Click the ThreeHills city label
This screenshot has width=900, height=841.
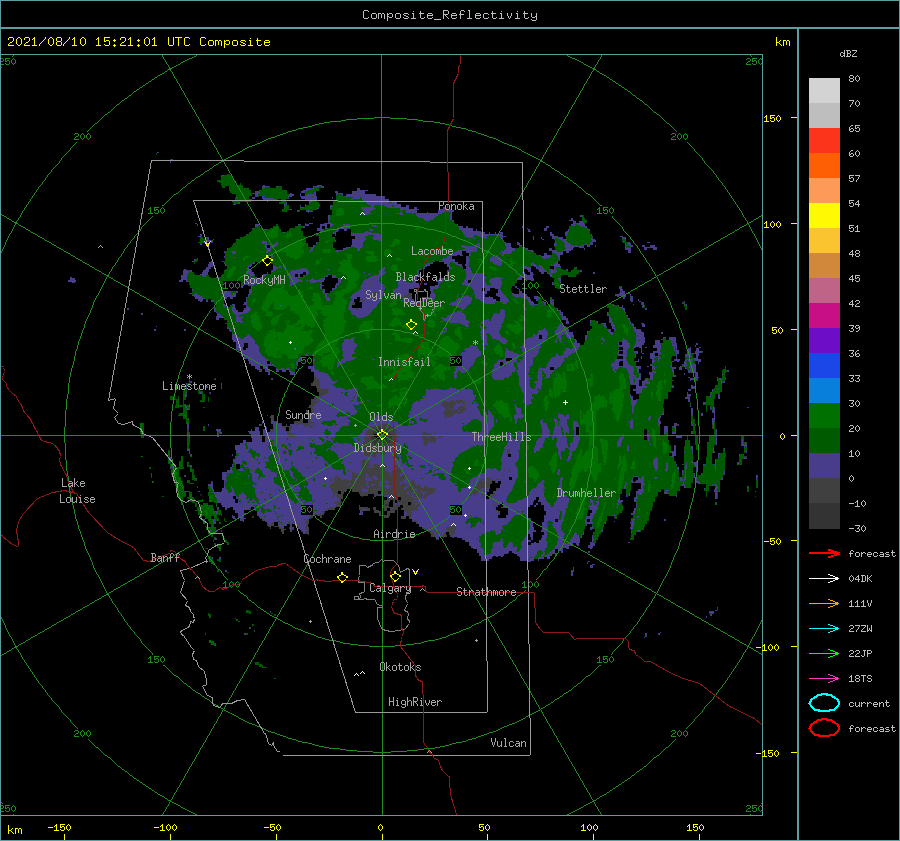(502, 437)
